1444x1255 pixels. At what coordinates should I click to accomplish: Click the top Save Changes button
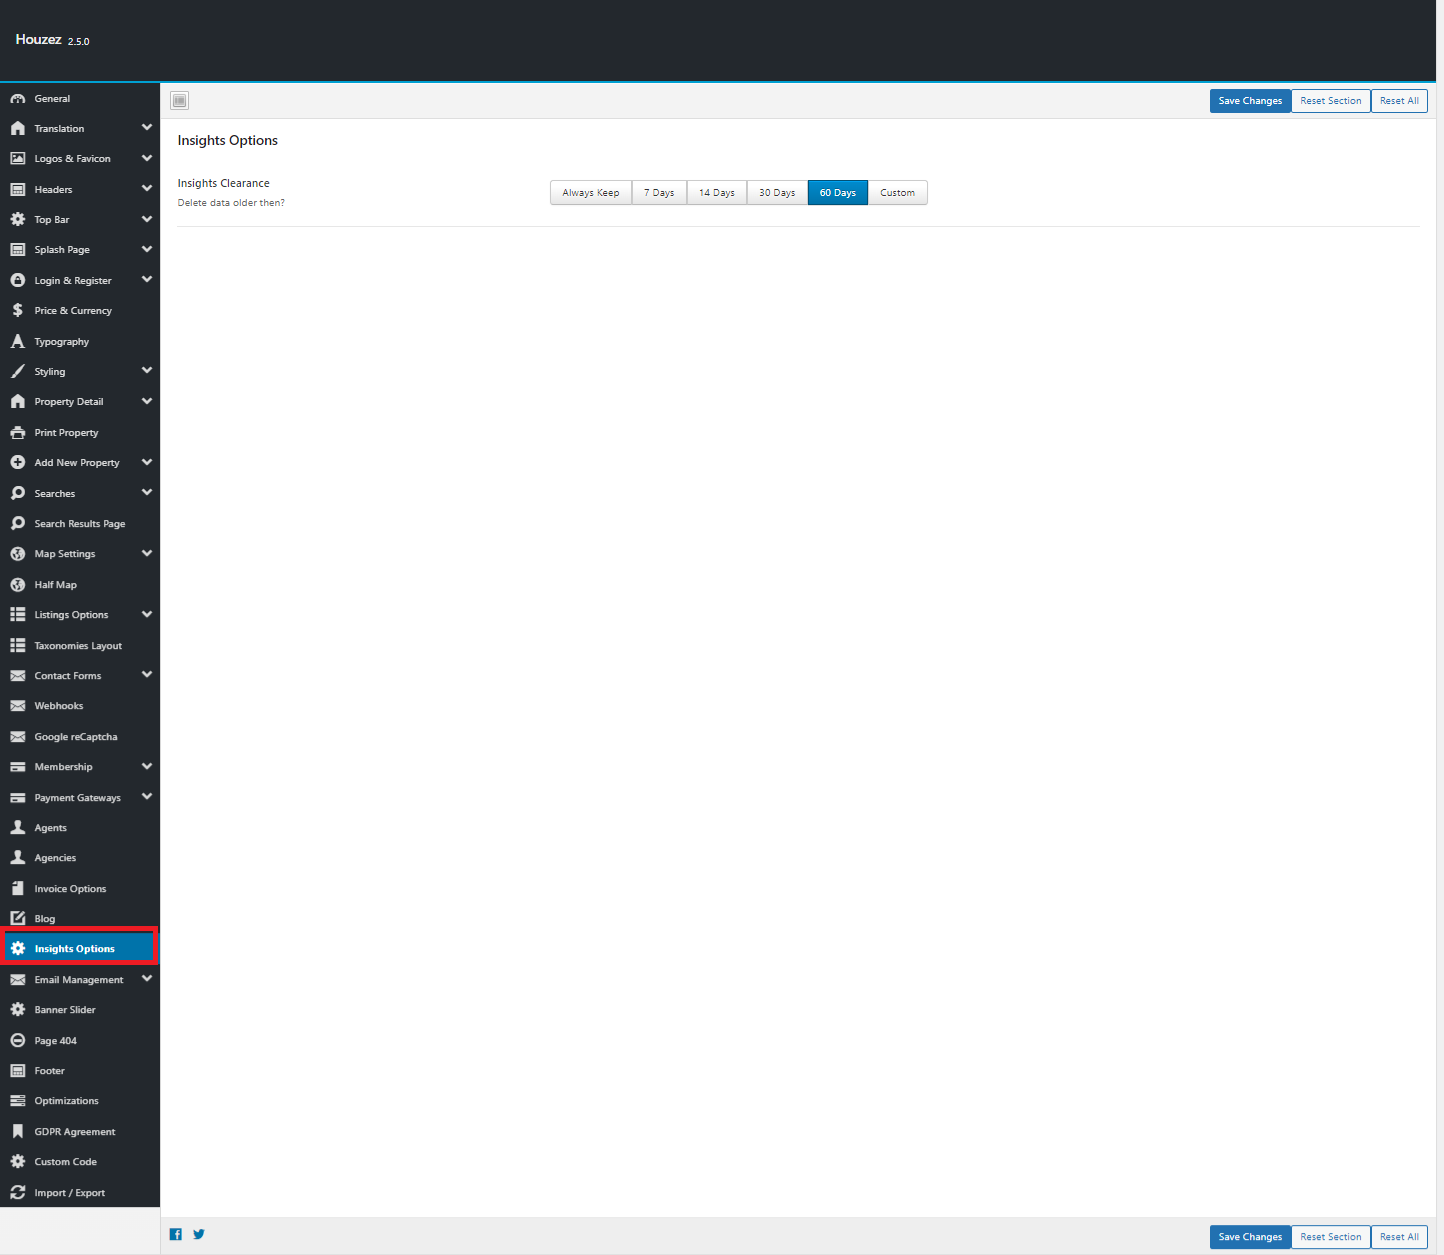tap(1250, 101)
